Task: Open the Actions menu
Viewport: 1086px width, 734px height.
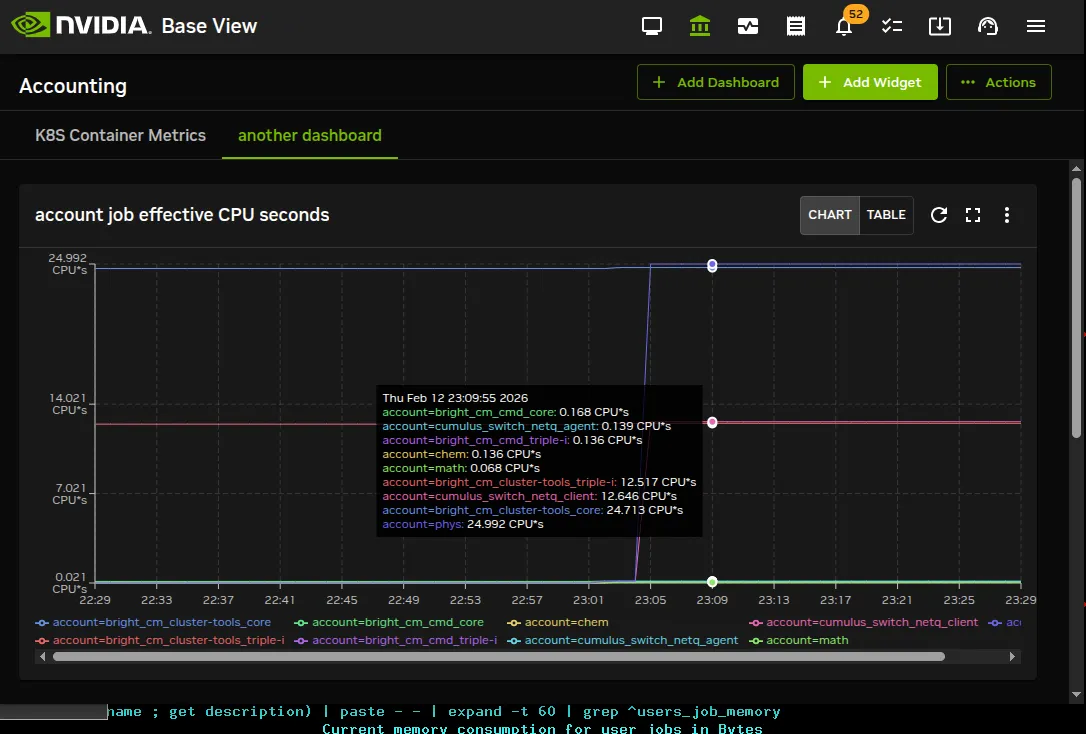Action: 999,82
